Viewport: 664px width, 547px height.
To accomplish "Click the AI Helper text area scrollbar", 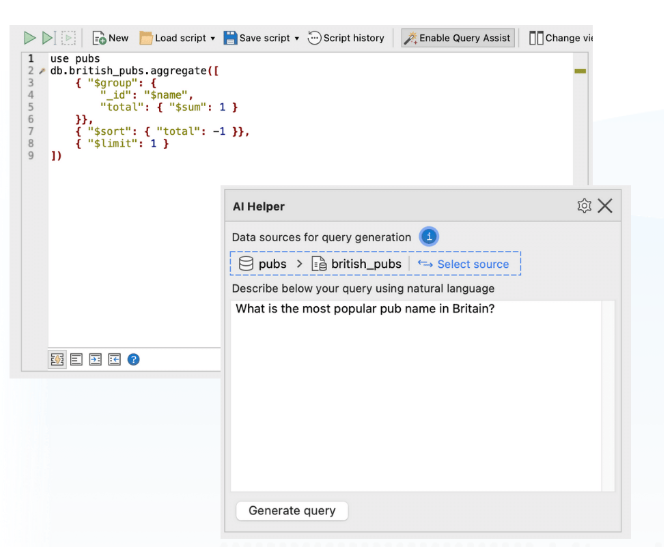I will coord(608,396).
